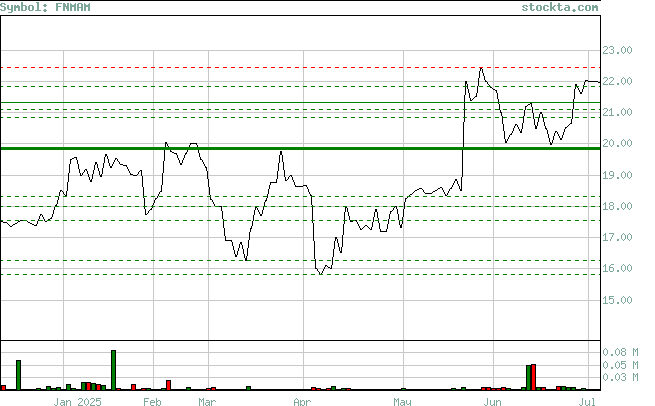Click the 21.00 price axis label

point(617,112)
